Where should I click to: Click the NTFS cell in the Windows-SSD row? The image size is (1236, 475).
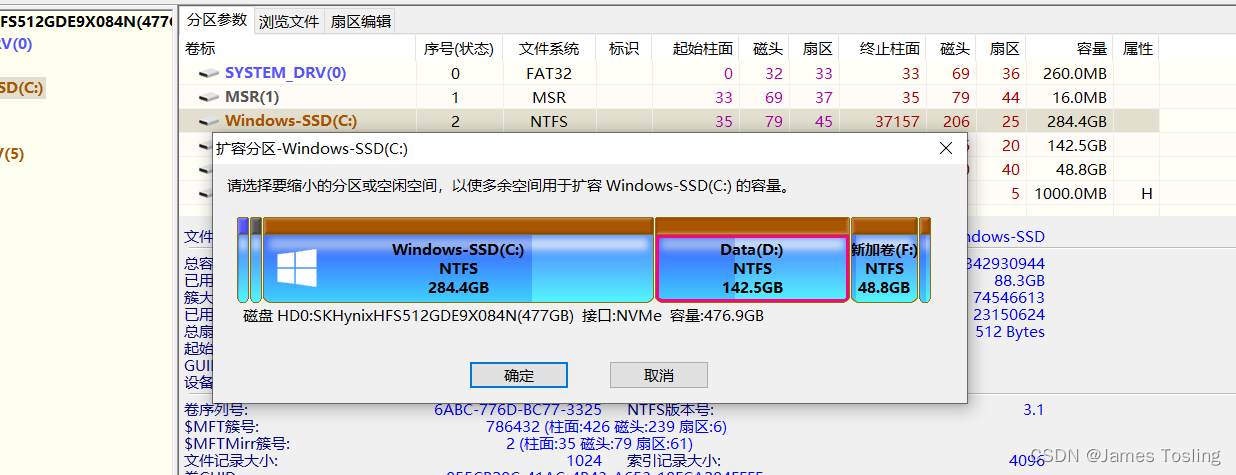tap(549, 121)
